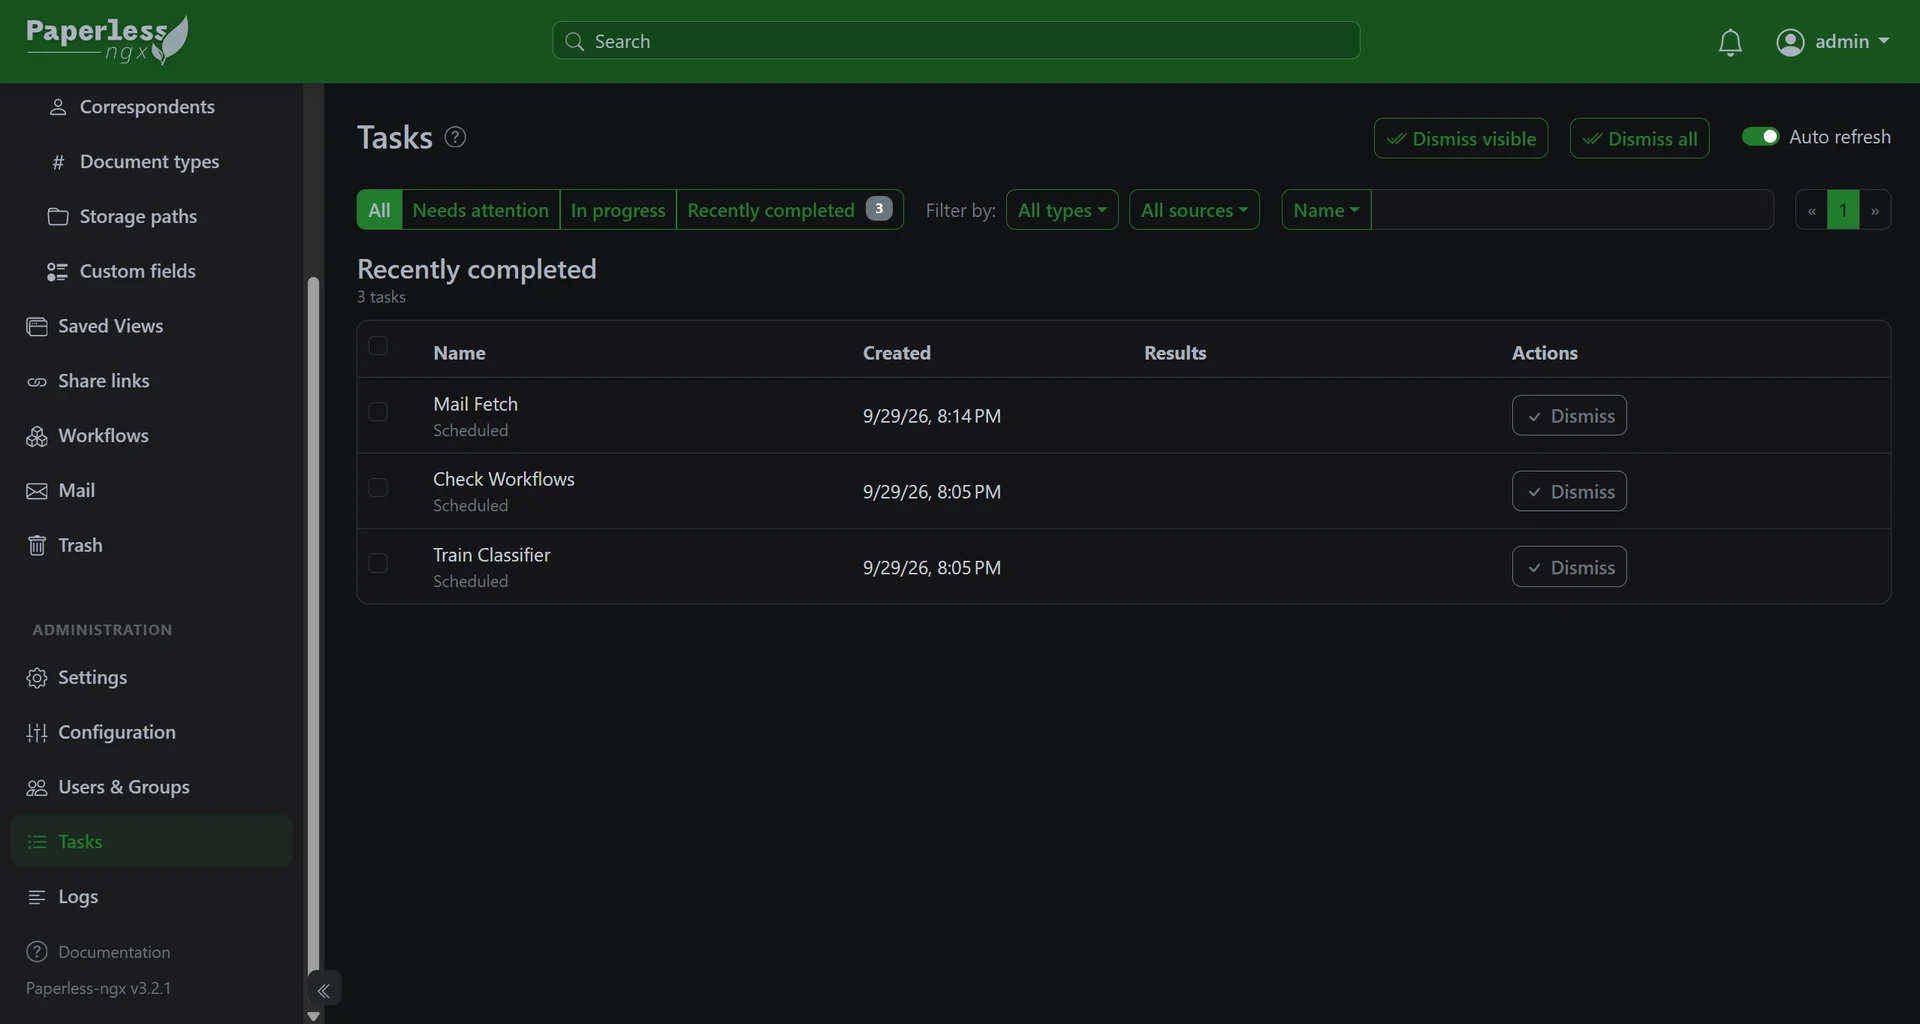The width and height of the screenshot is (1920, 1024).
Task: Dismiss the Mail Fetch task
Action: pos(1569,416)
